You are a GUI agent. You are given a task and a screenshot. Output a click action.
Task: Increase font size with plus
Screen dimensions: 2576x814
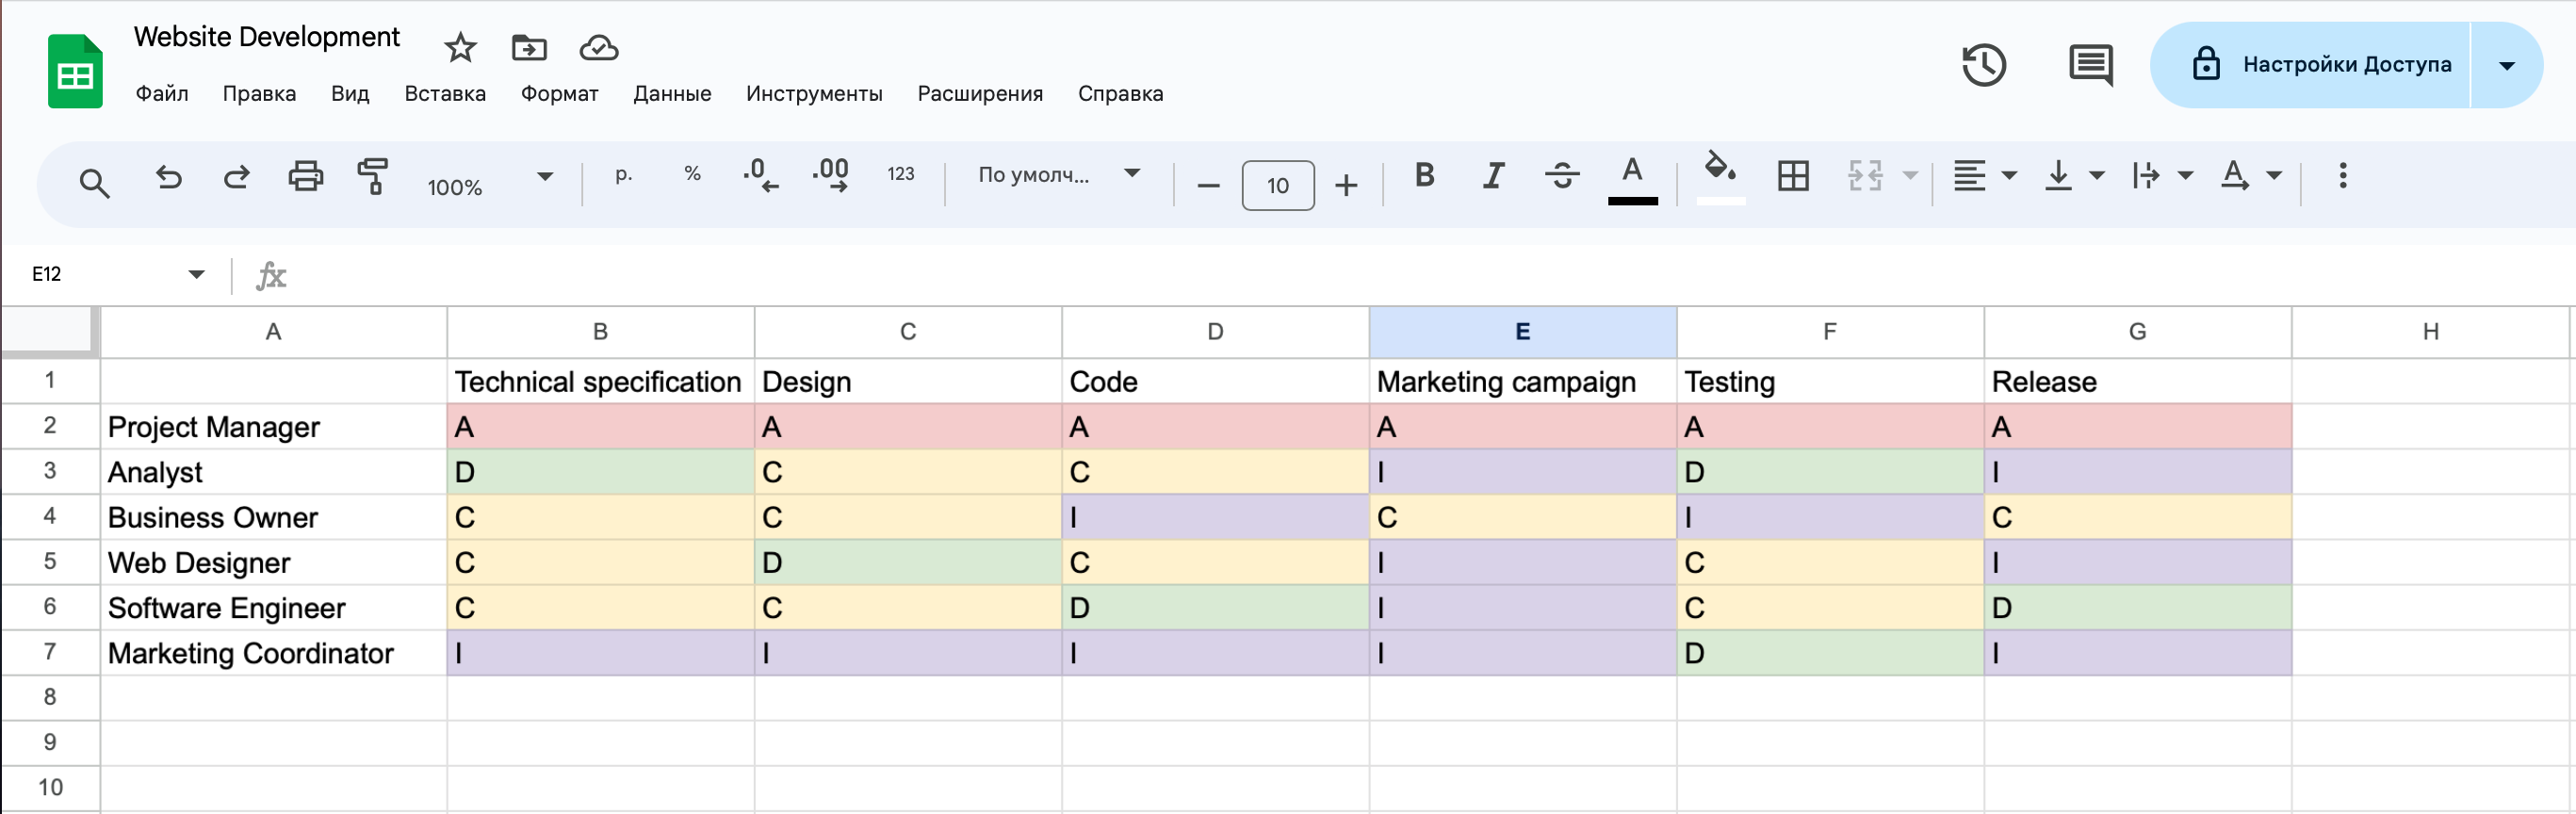click(1346, 185)
